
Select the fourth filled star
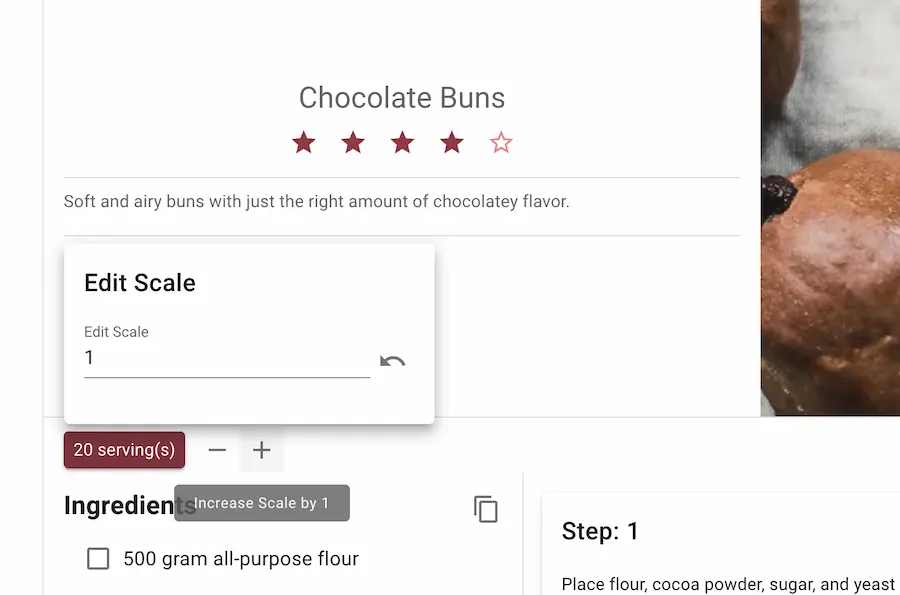coord(452,142)
